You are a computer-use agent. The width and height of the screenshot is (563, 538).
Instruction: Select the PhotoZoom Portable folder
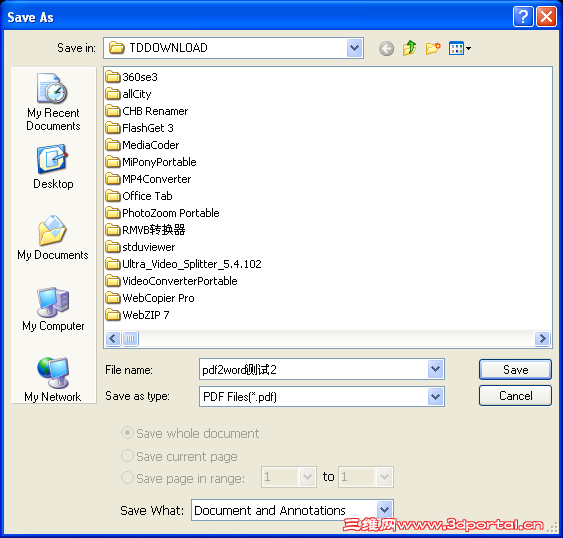[x=162, y=213]
